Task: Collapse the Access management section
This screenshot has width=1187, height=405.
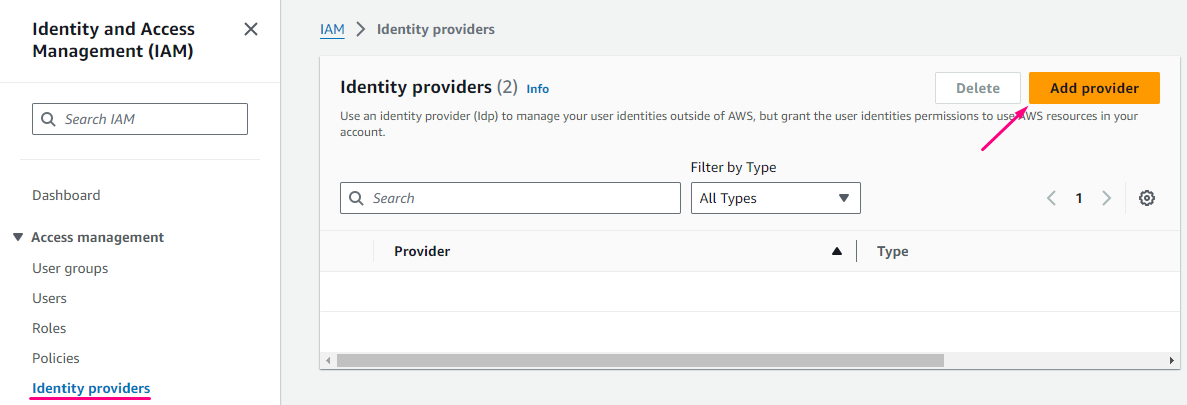Action: 18,237
